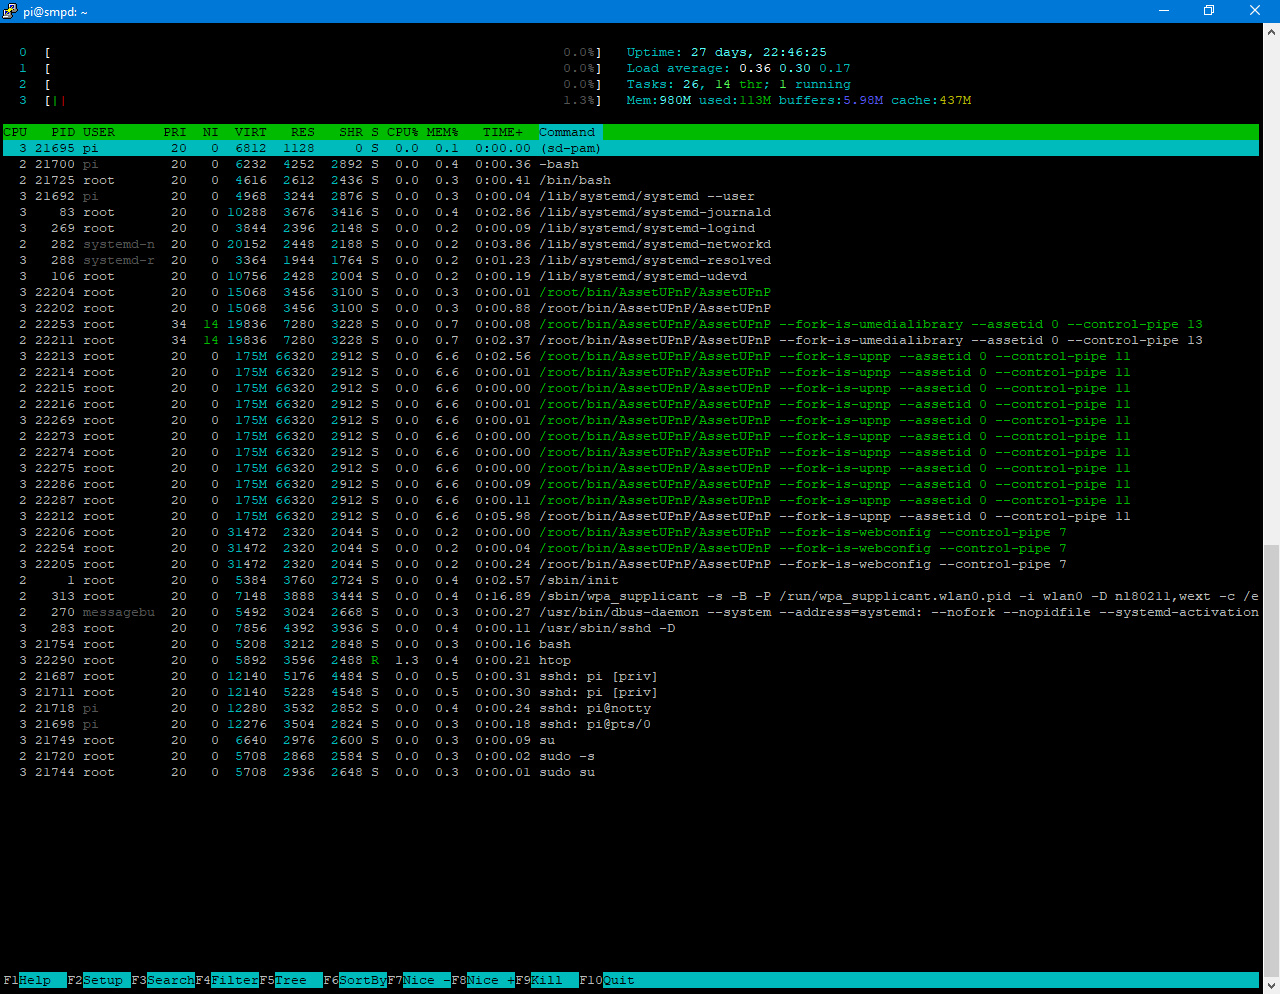Select the systemd-udevd process row
The height and width of the screenshot is (994, 1280).
[x=631, y=276]
